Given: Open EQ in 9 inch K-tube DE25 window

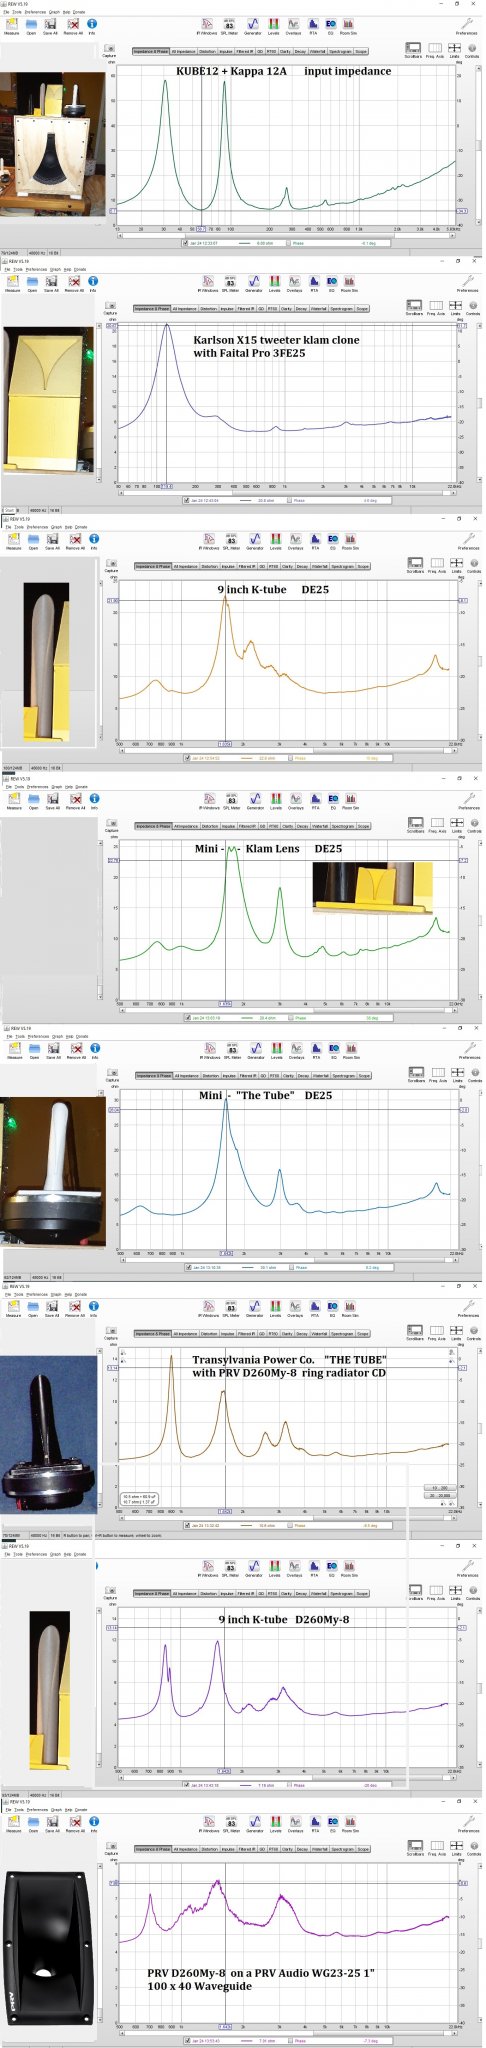Looking at the screenshot, I should (x=333, y=540).
